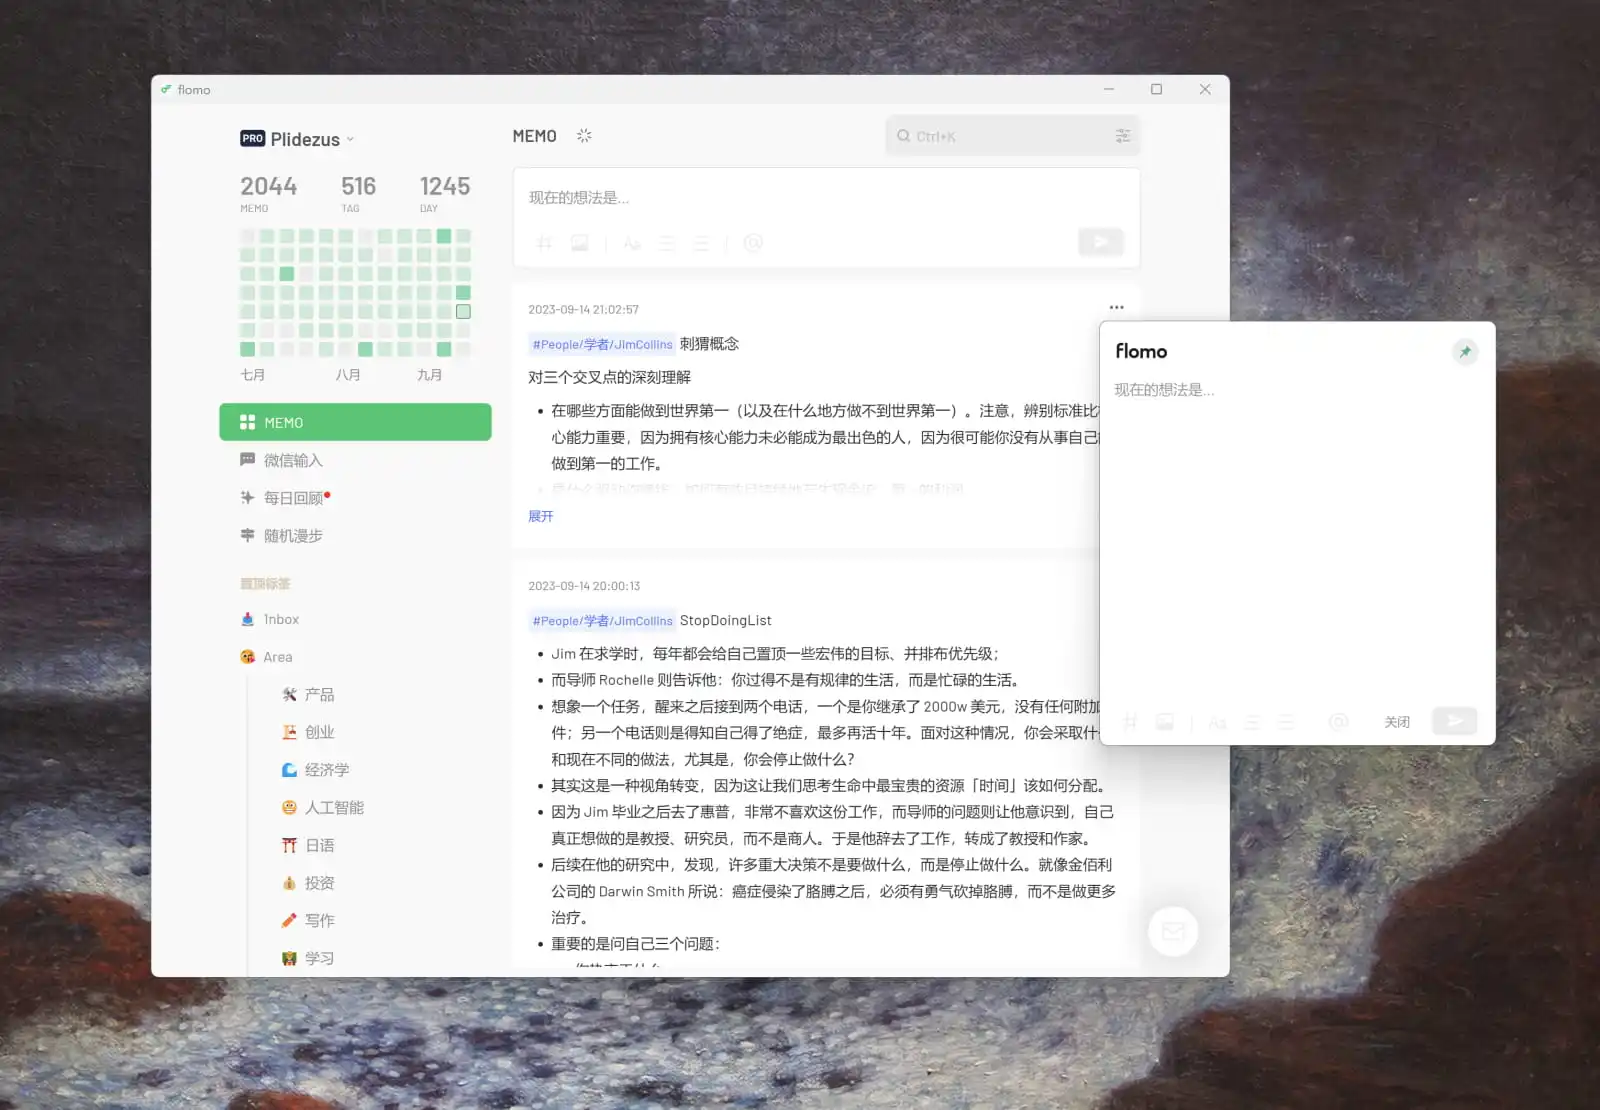Open the 创业 tag
Image resolution: width=1600 pixels, height=1110 pixels.
(x=308, y=732)
